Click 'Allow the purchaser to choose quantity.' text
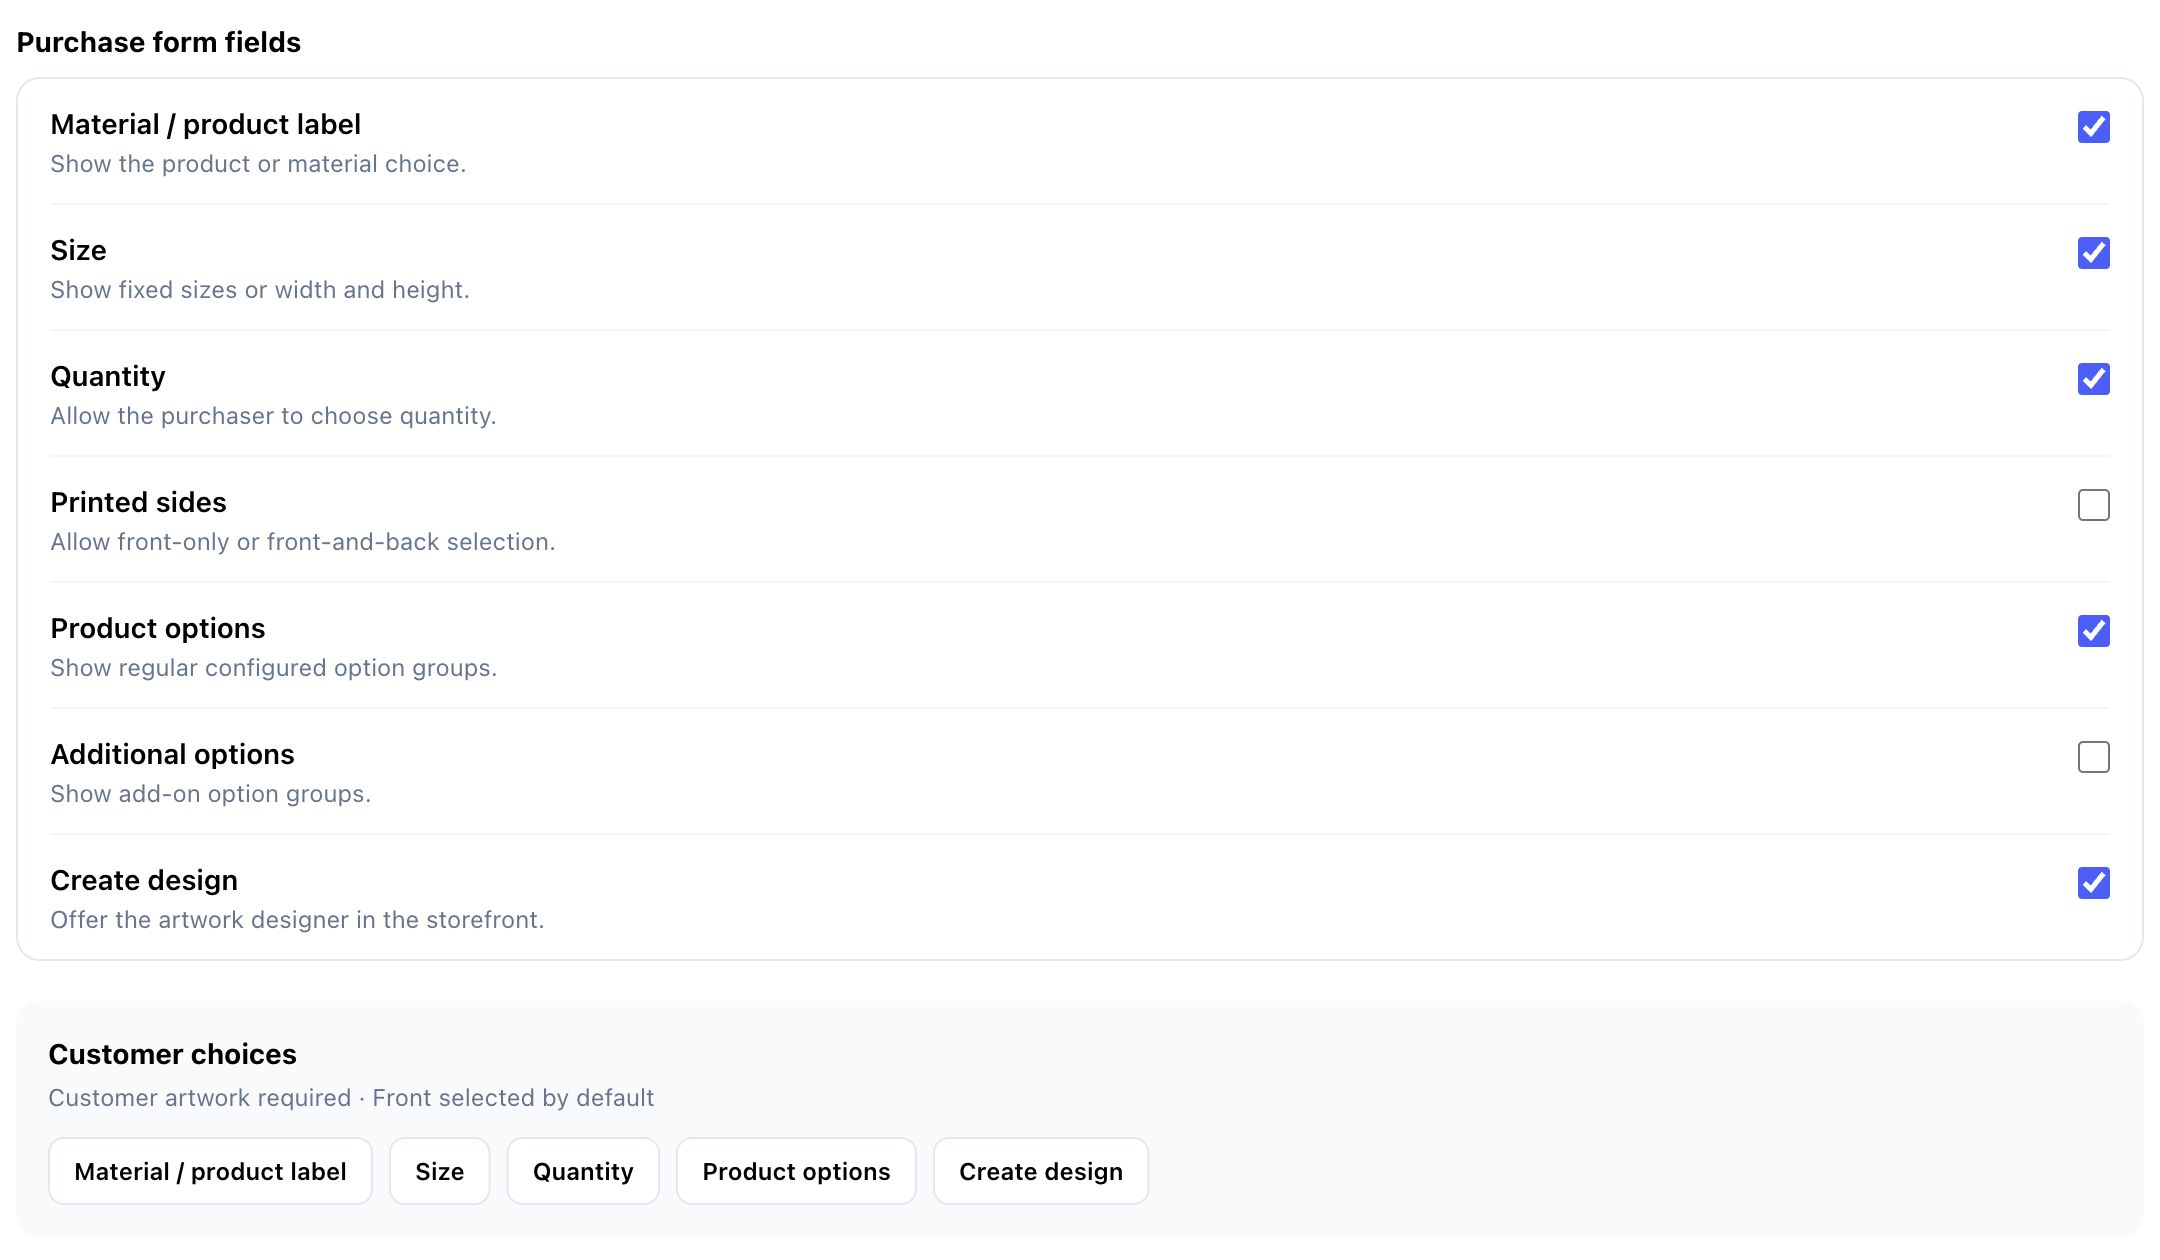The height and width of the screenshot is (1260, 2160). coord(273,416)
